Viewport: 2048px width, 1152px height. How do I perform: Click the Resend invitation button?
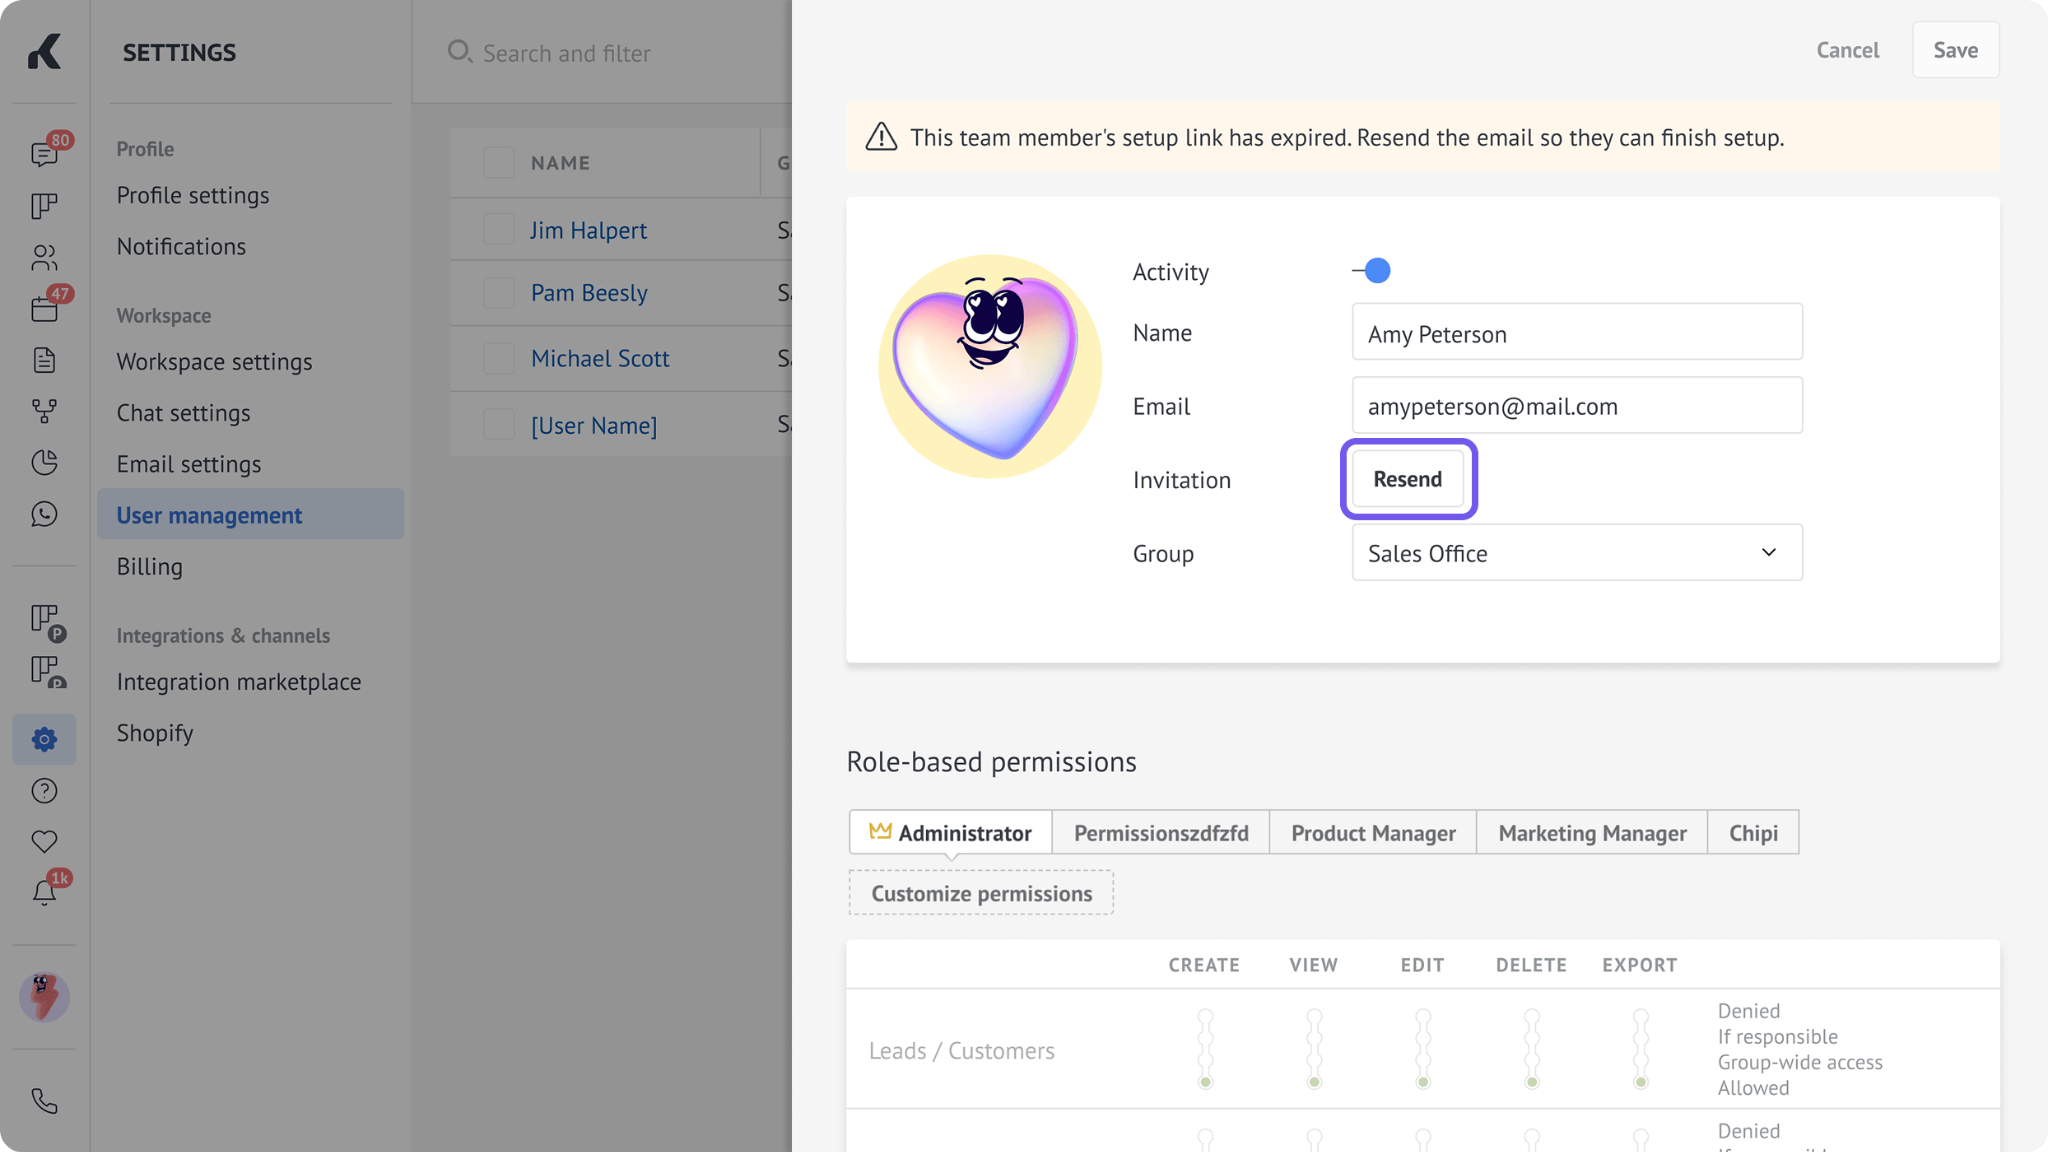click(x=1407, y=479)
